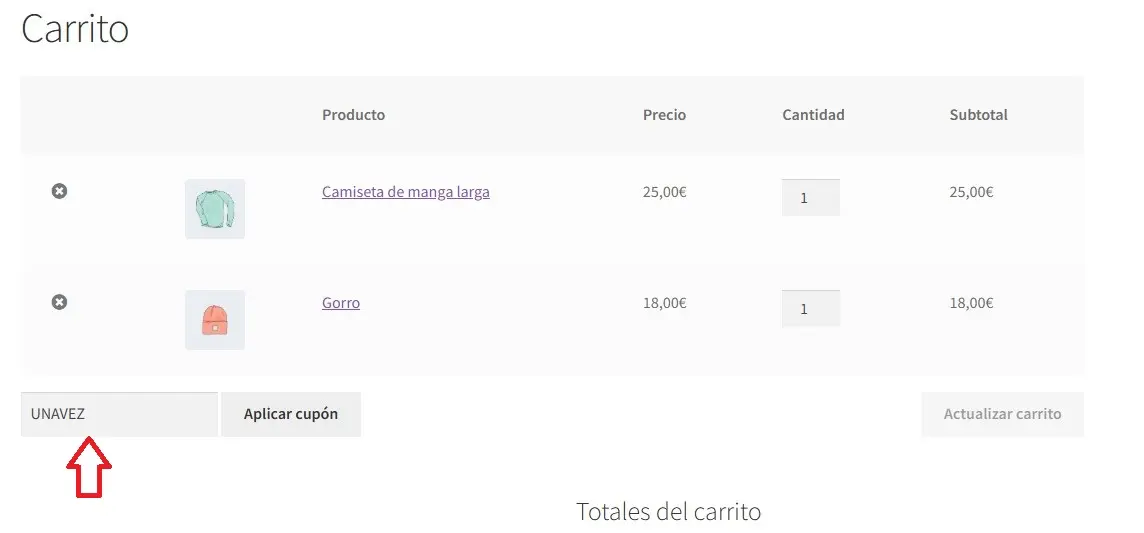The height and width of the screenshot is (533, 1144).
Task: Click the Gorro amount in Subtotal column
Action: 971,303
